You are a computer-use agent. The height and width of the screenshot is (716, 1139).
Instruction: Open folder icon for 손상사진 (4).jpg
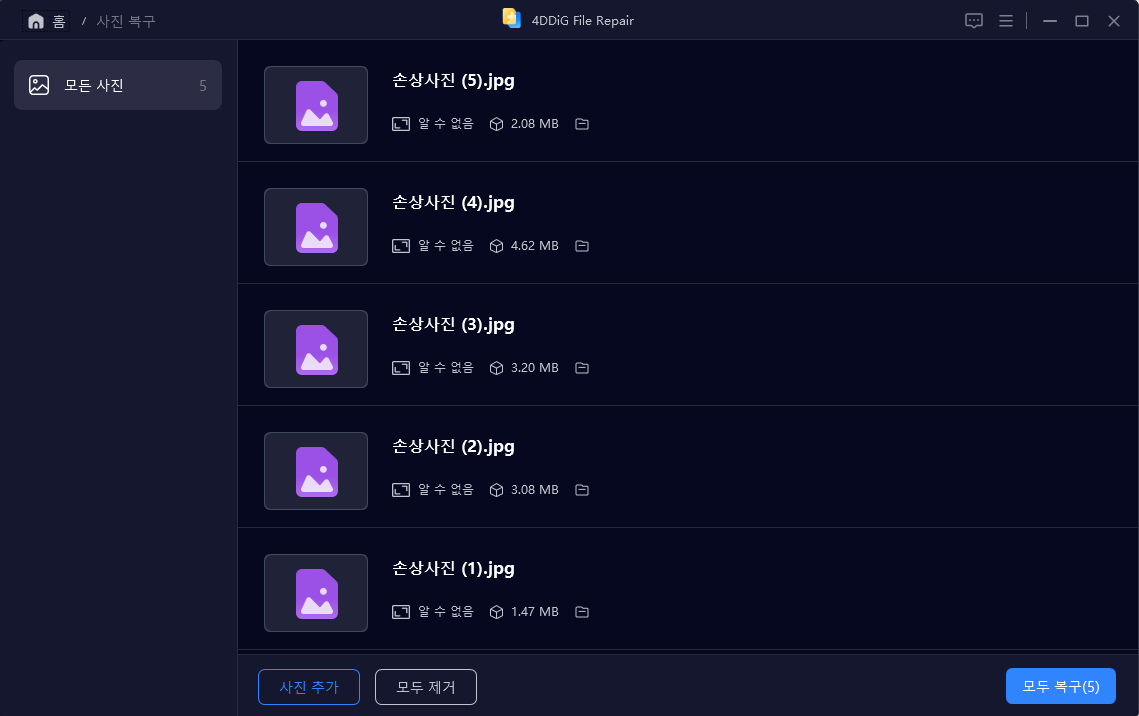(582, 246)
